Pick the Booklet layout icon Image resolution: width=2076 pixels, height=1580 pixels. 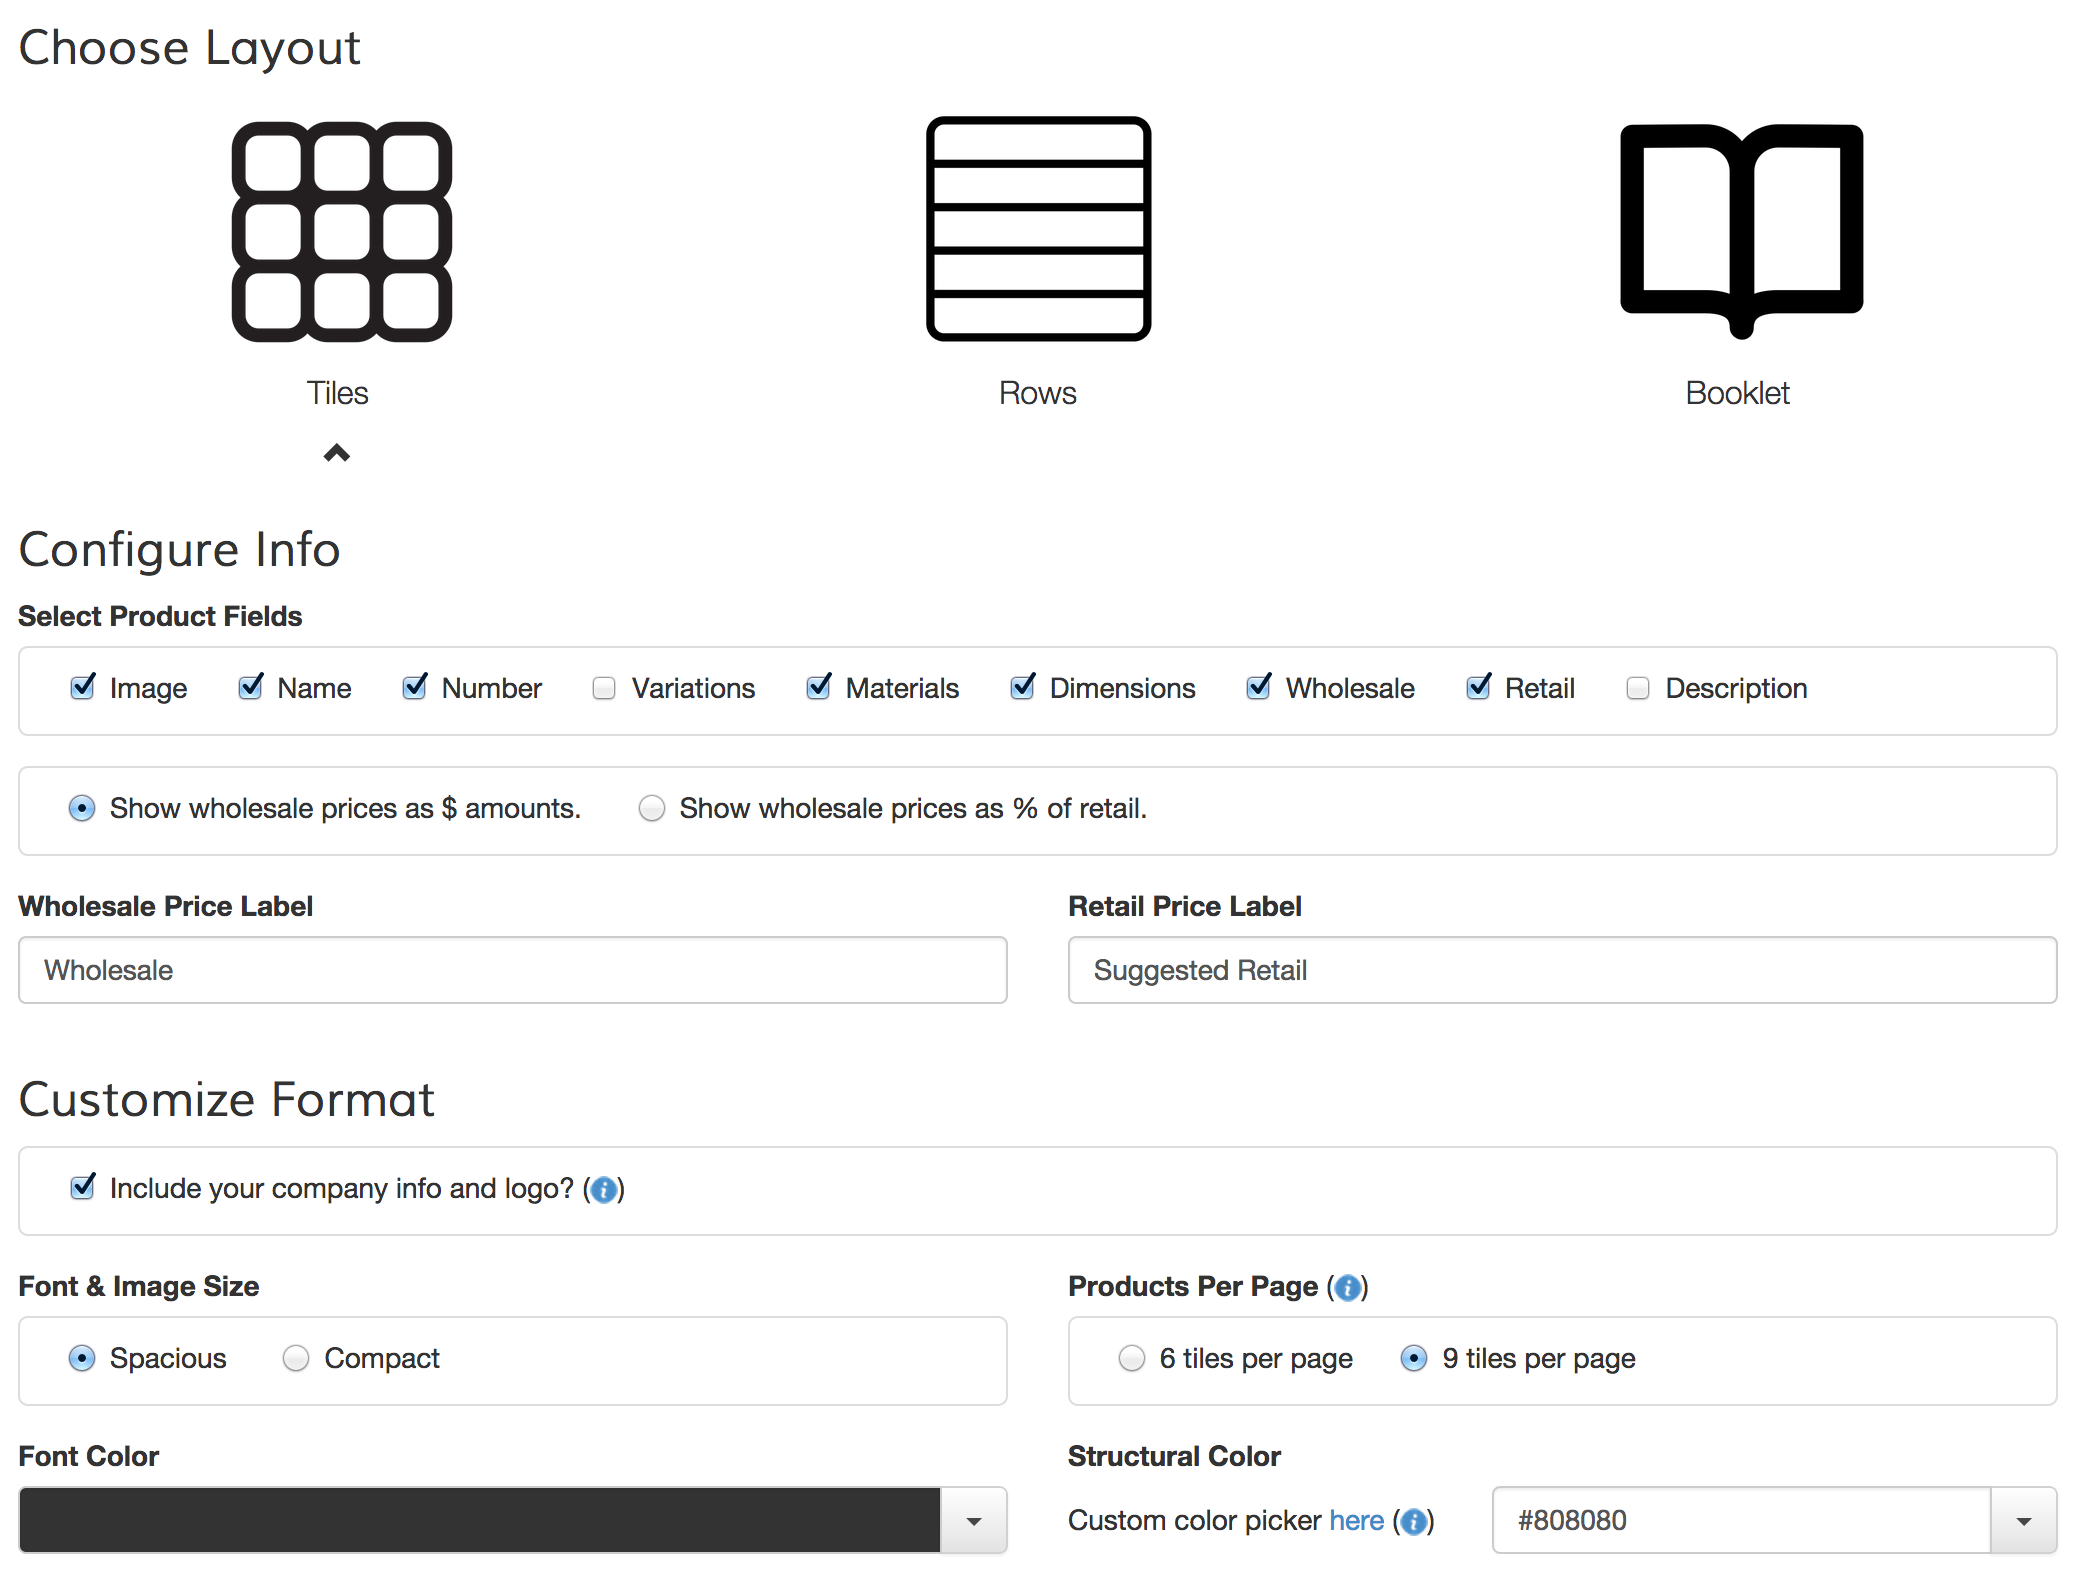click(x=1741, y=231)
